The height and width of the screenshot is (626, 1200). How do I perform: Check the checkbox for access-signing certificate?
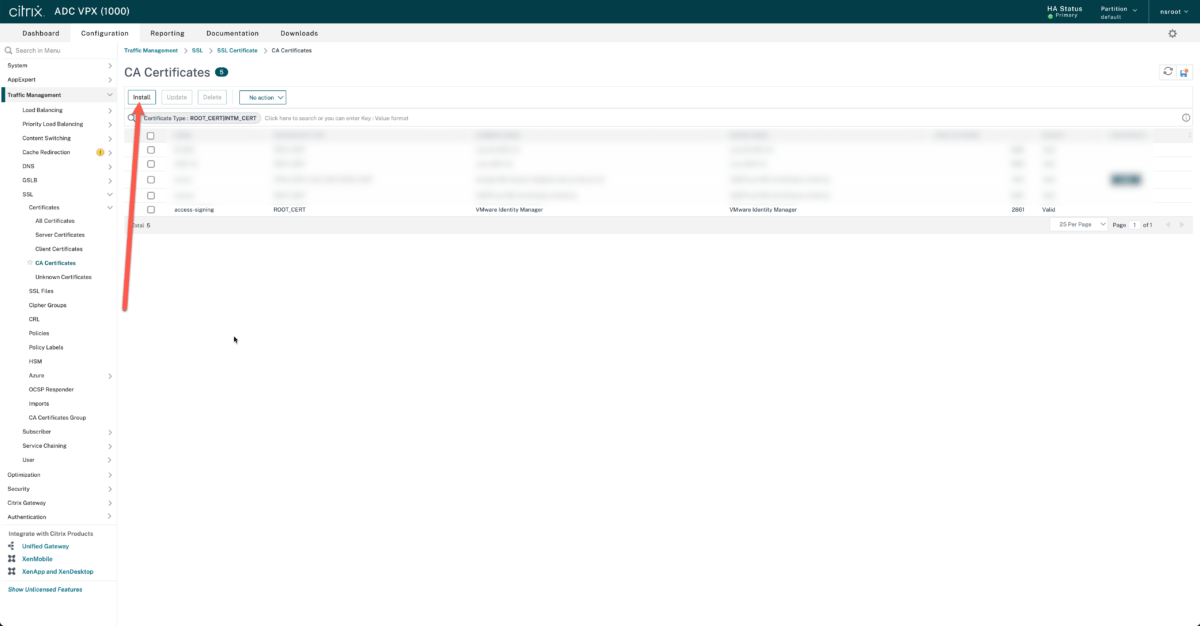click(151, 209)
